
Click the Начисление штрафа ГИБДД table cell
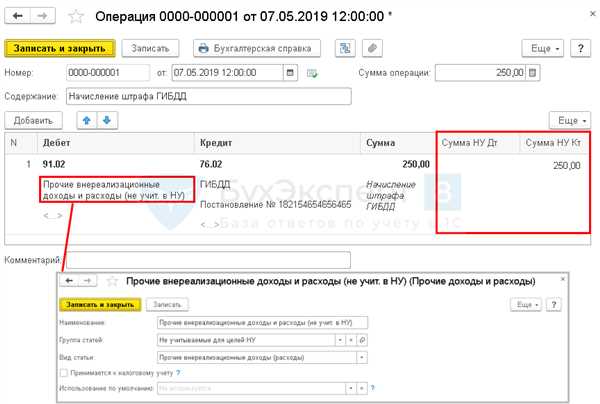pyautogui.click(x=391, y=195)
